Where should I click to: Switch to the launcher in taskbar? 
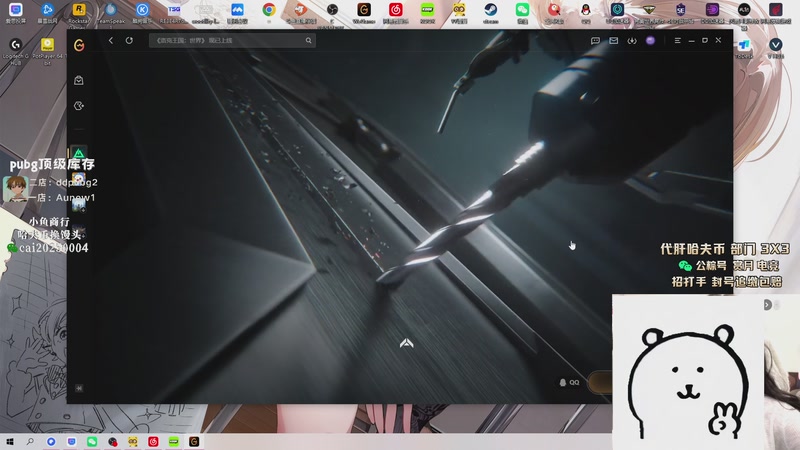tap(194, 441)
